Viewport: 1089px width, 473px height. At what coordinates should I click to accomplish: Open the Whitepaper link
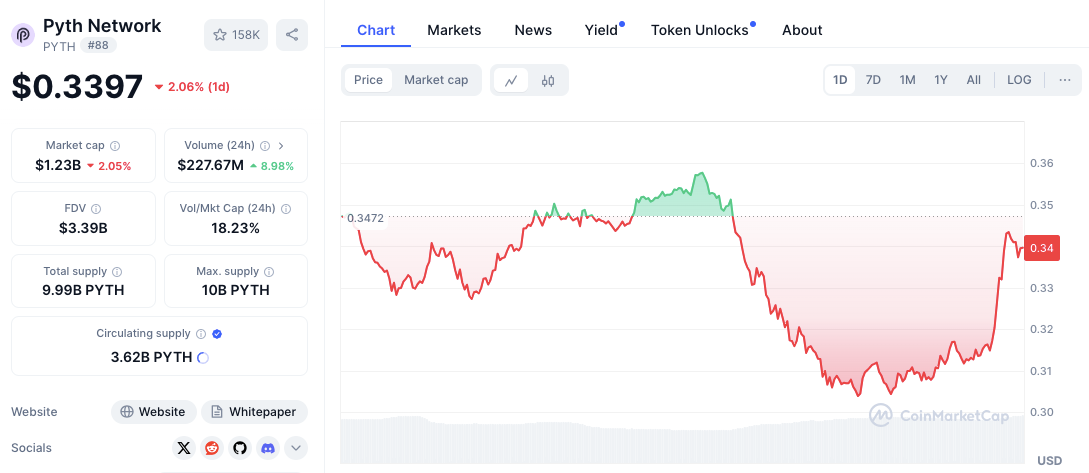255,412
